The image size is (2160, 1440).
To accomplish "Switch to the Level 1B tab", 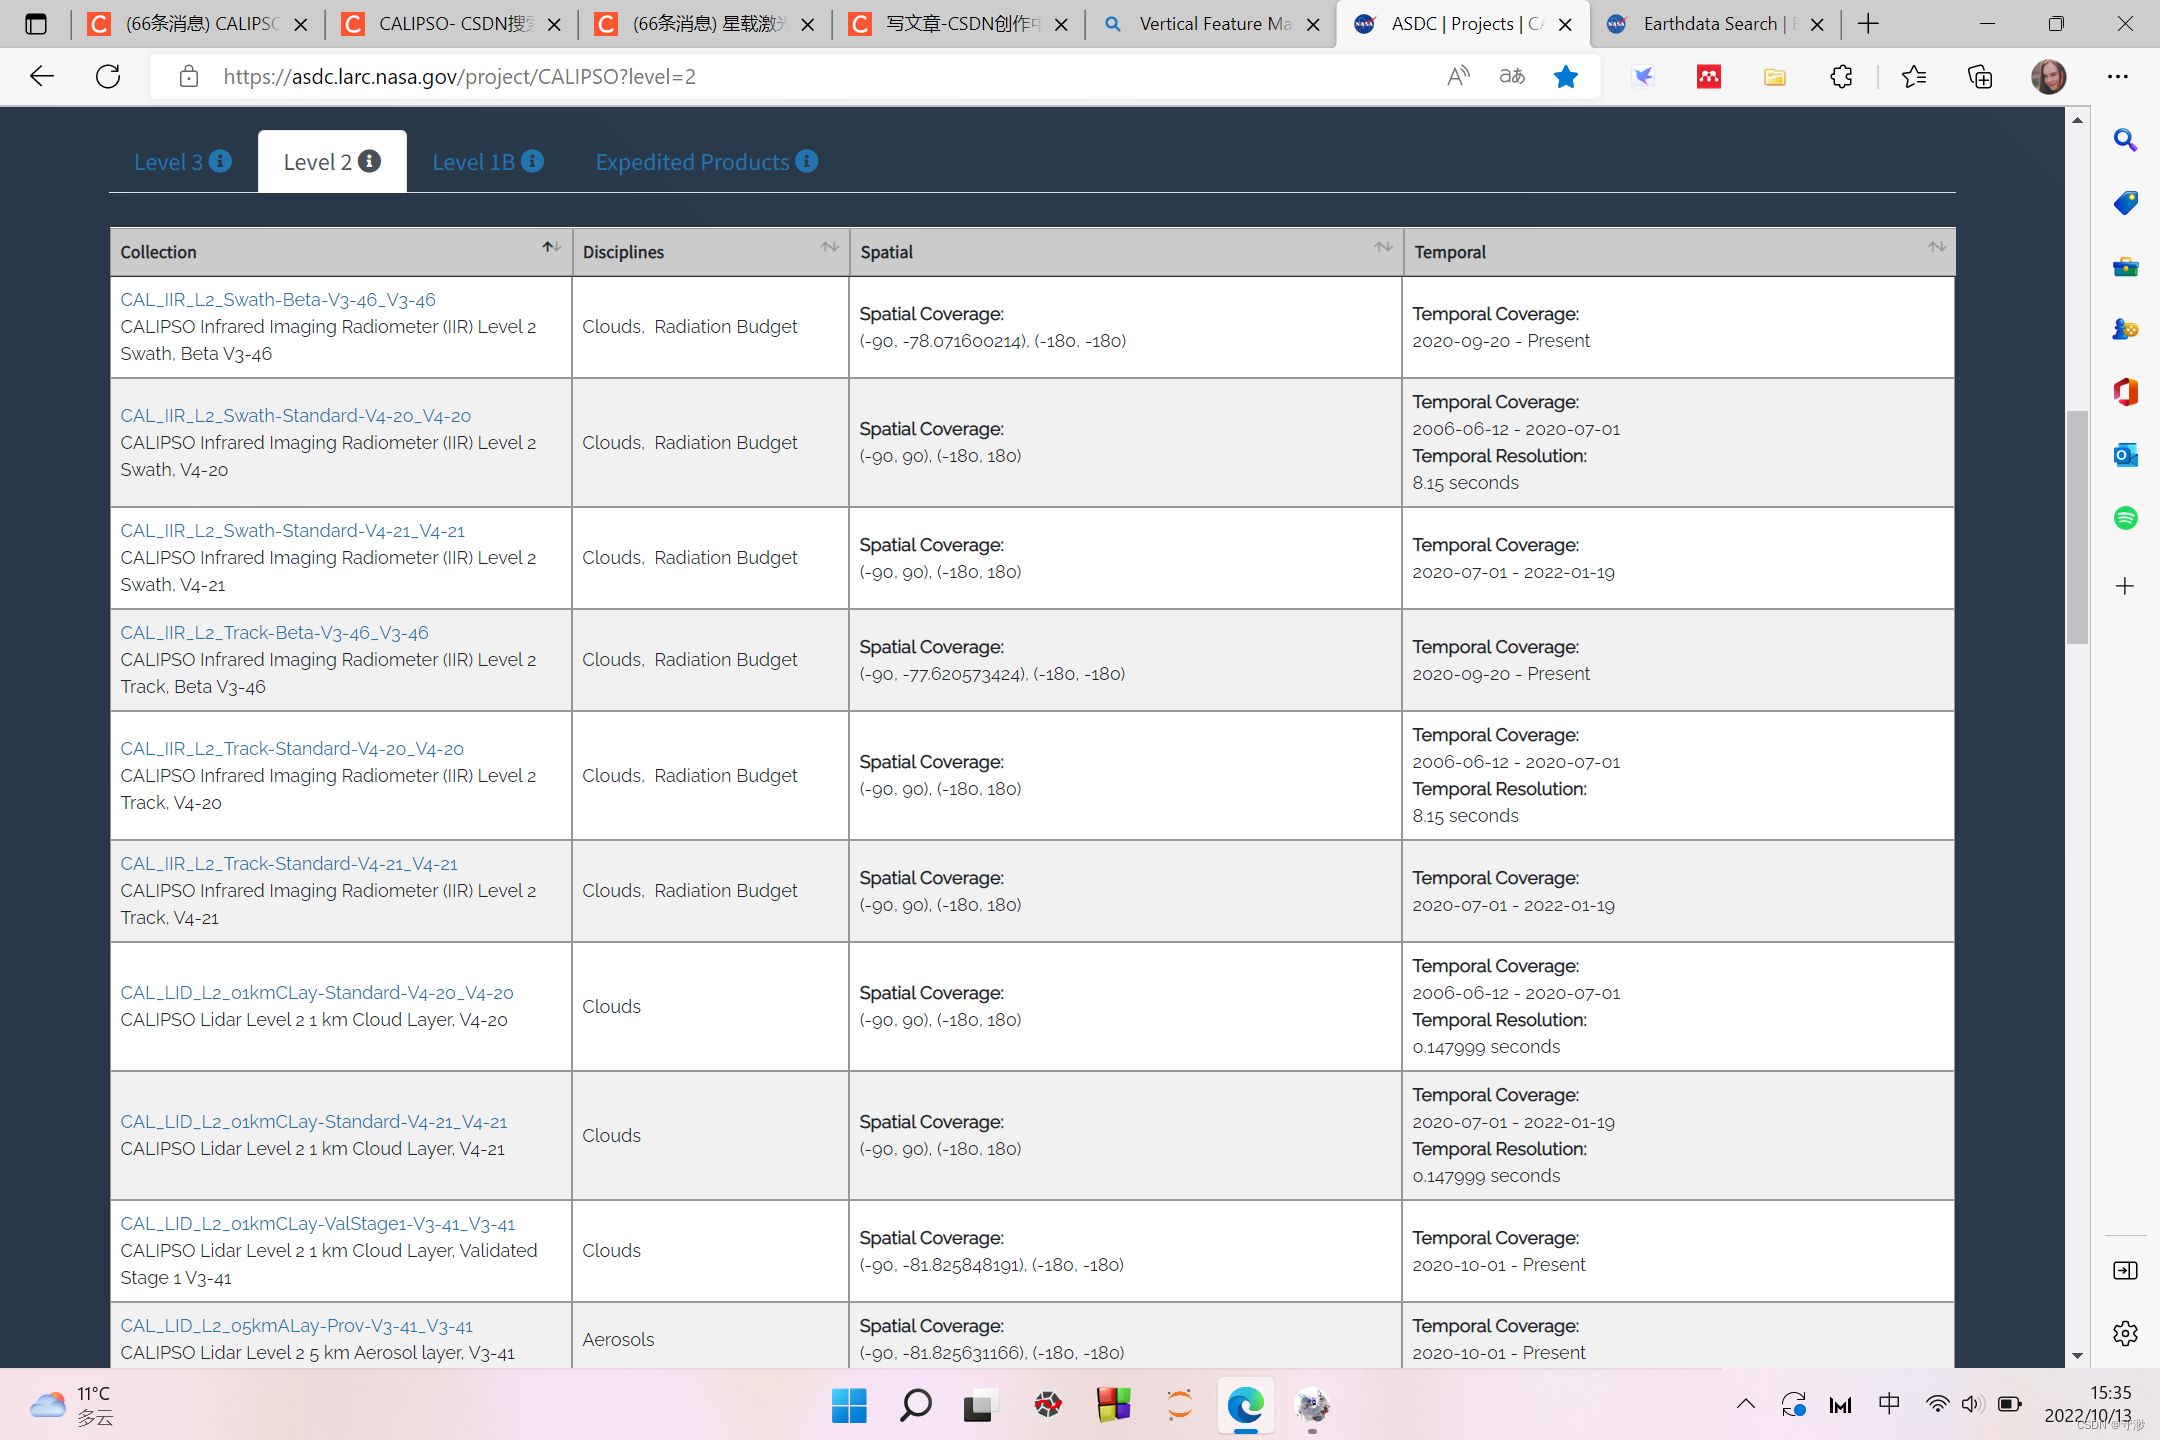I will [473, 162].
